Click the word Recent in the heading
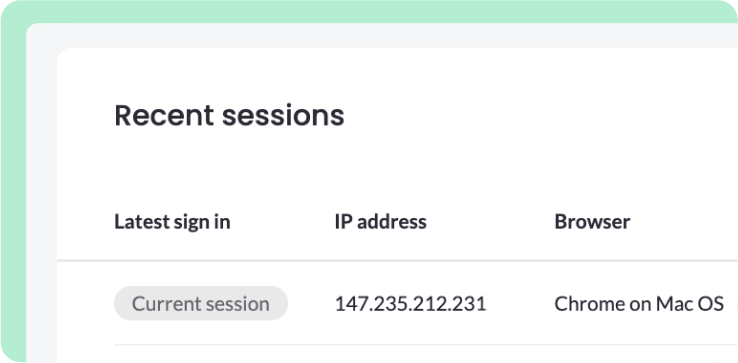The height and width of the screenshot is (363, 738). click(x=164, y=115)
